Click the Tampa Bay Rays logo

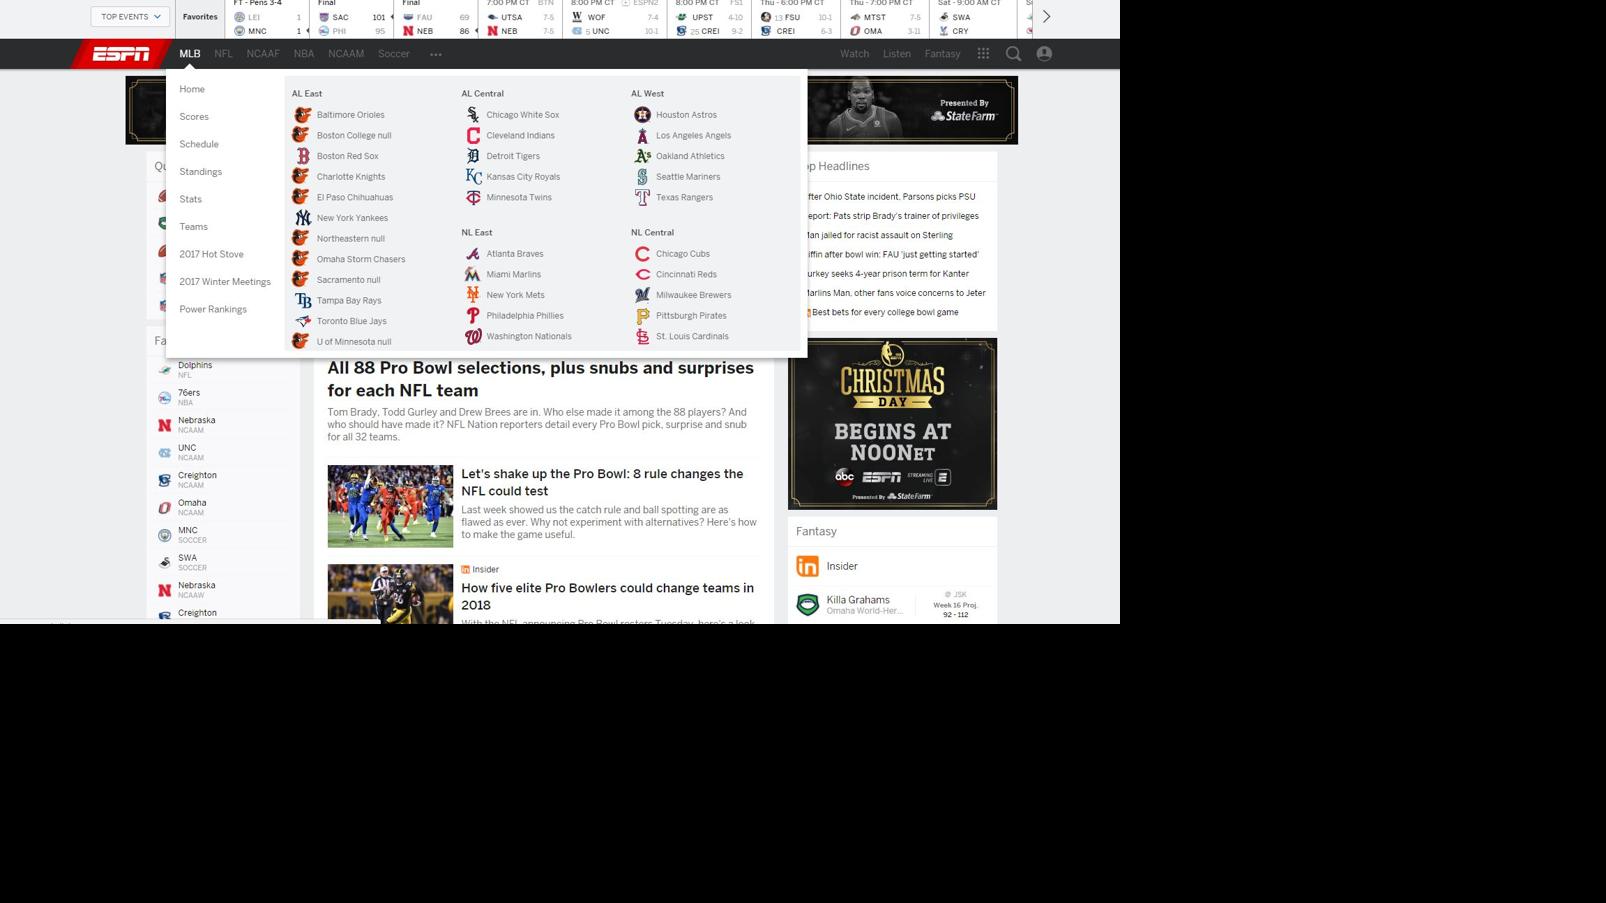click(x=301, y=300)
